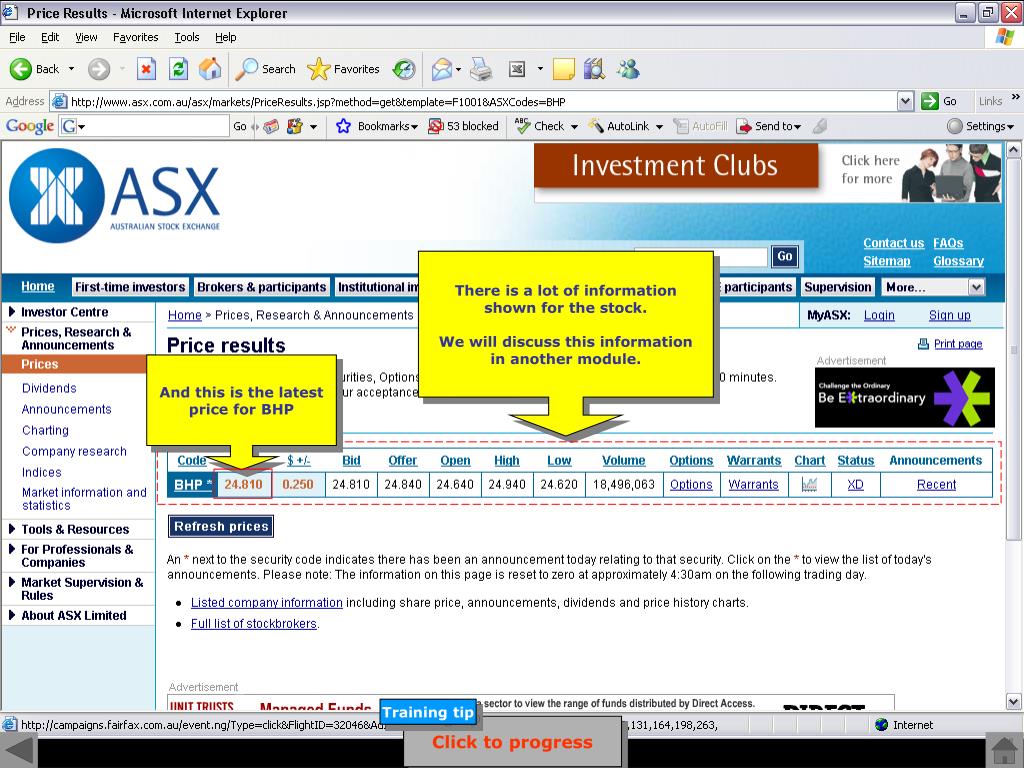The width and height of the screenshot is (1024, 768).
Task: Click the 53 blocked popup blocker icon
Action: click(x=436, y=126)
